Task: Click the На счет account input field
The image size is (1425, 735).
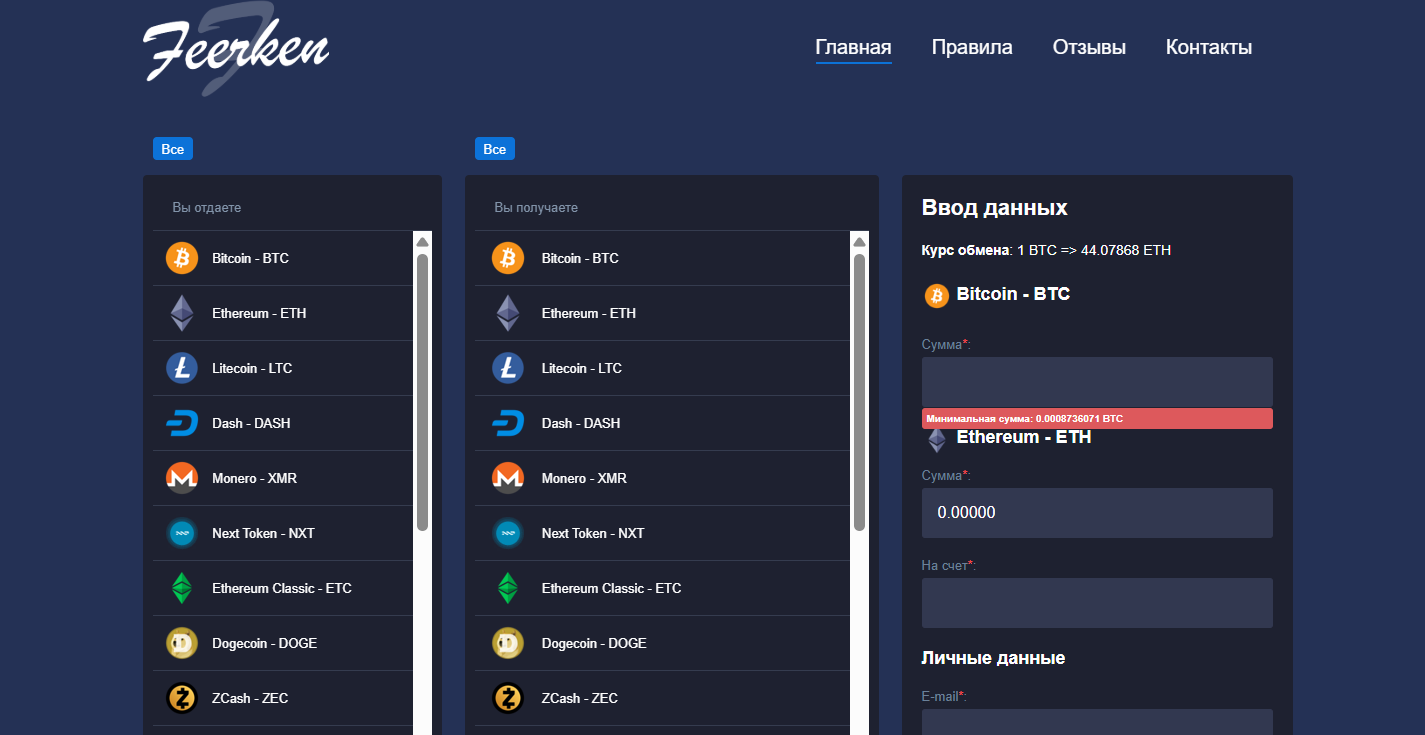Action: [1096, 603]
